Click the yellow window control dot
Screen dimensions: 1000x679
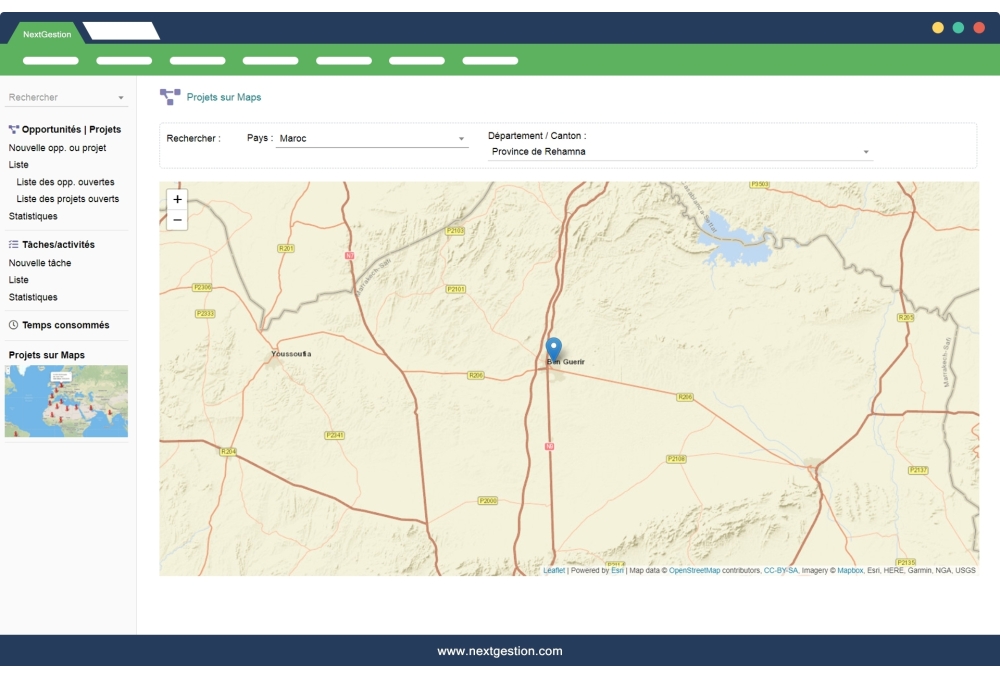pos(937,28)
